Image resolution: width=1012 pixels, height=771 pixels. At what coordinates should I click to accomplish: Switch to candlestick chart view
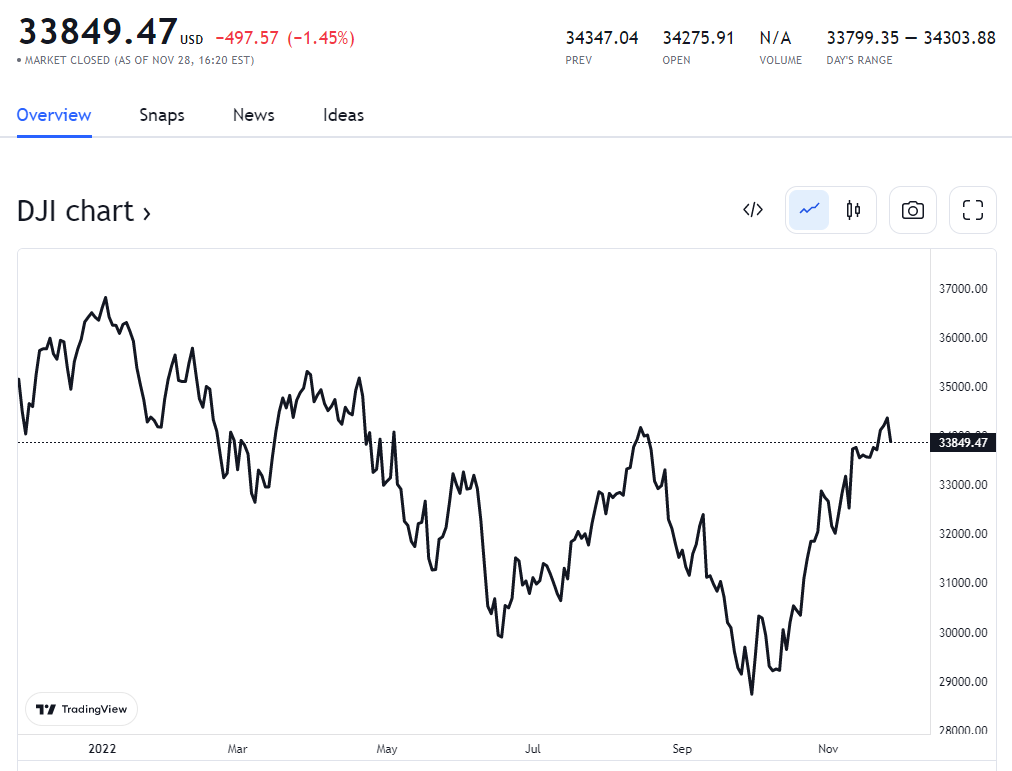click(853, 210)
